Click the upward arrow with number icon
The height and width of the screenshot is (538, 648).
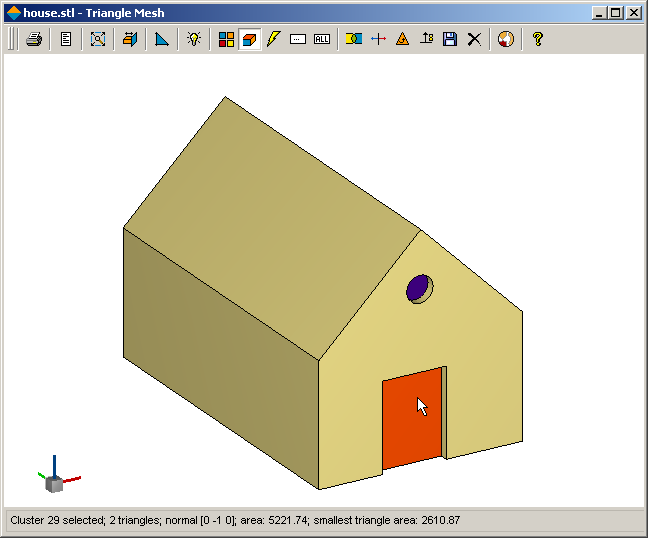click(x=426, y=39)
